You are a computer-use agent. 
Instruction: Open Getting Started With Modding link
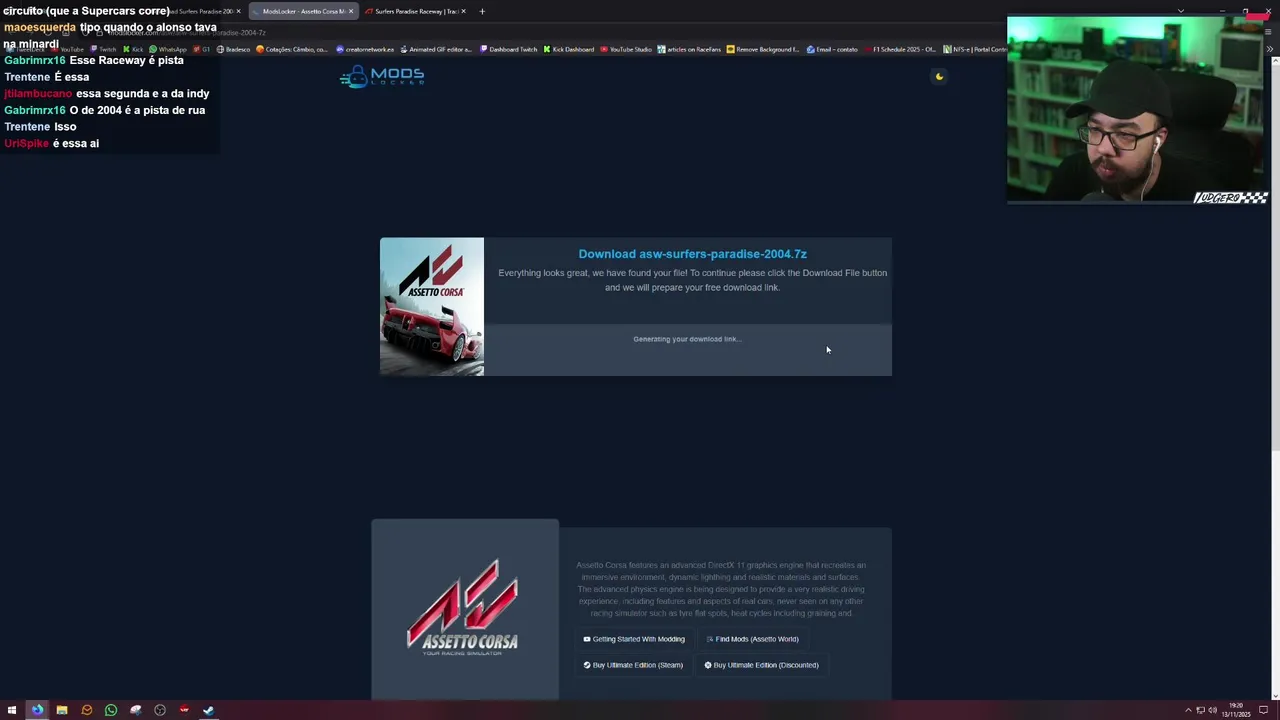[x=634, y=639]
